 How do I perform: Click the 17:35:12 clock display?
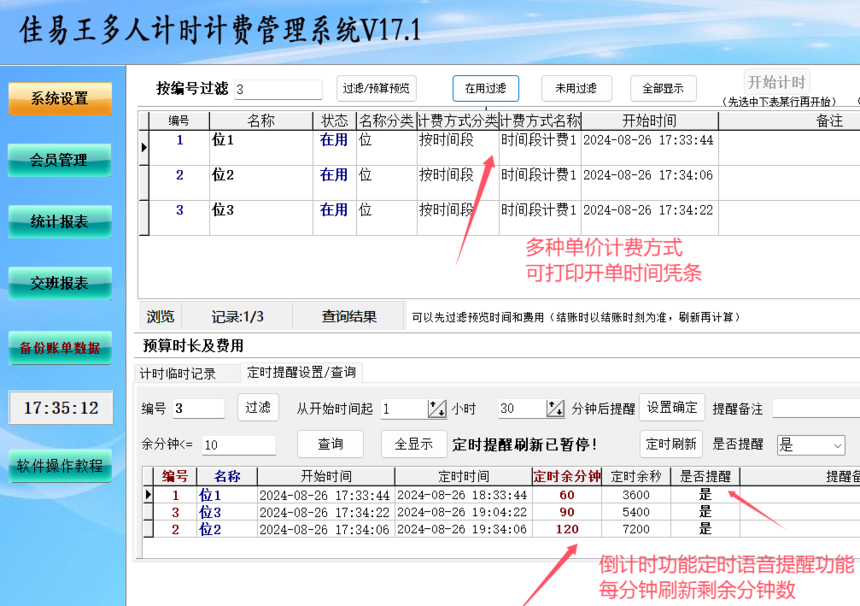[61, 407]
